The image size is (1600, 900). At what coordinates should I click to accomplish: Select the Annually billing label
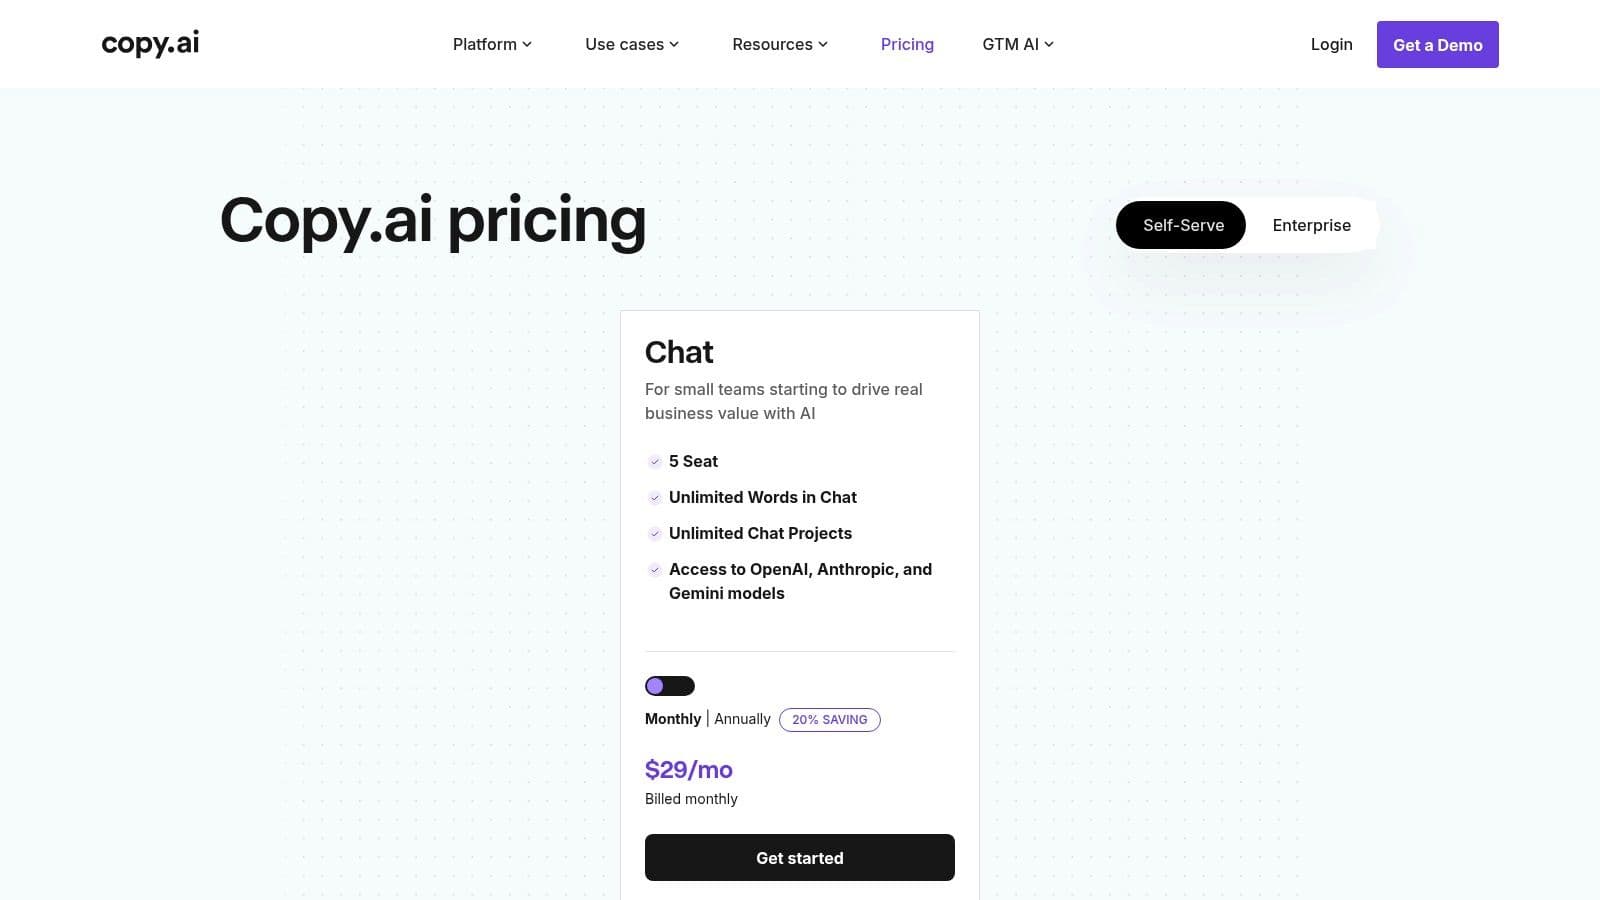point(742,719)
